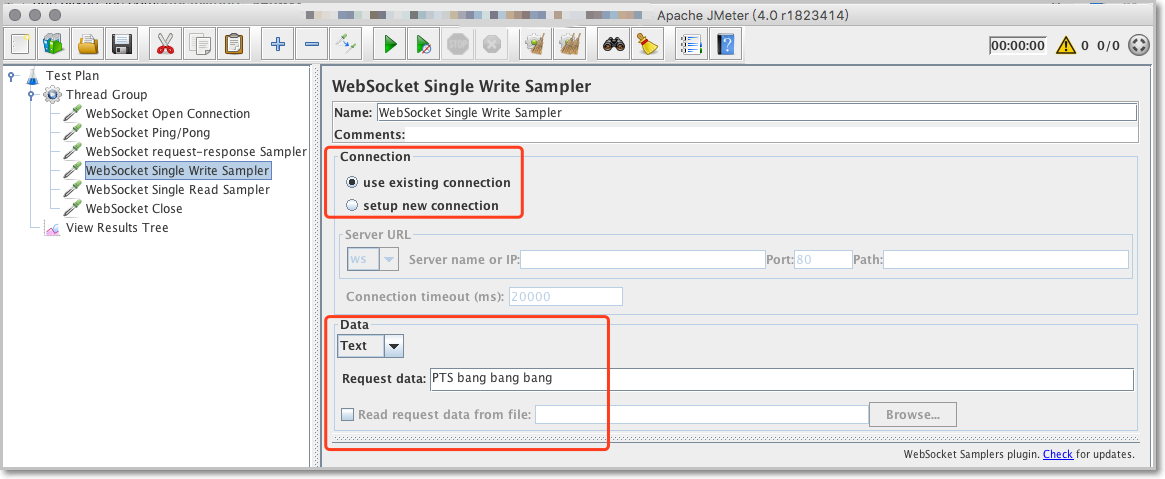Shut down the test with the grey X icon

tap(491, 45)
